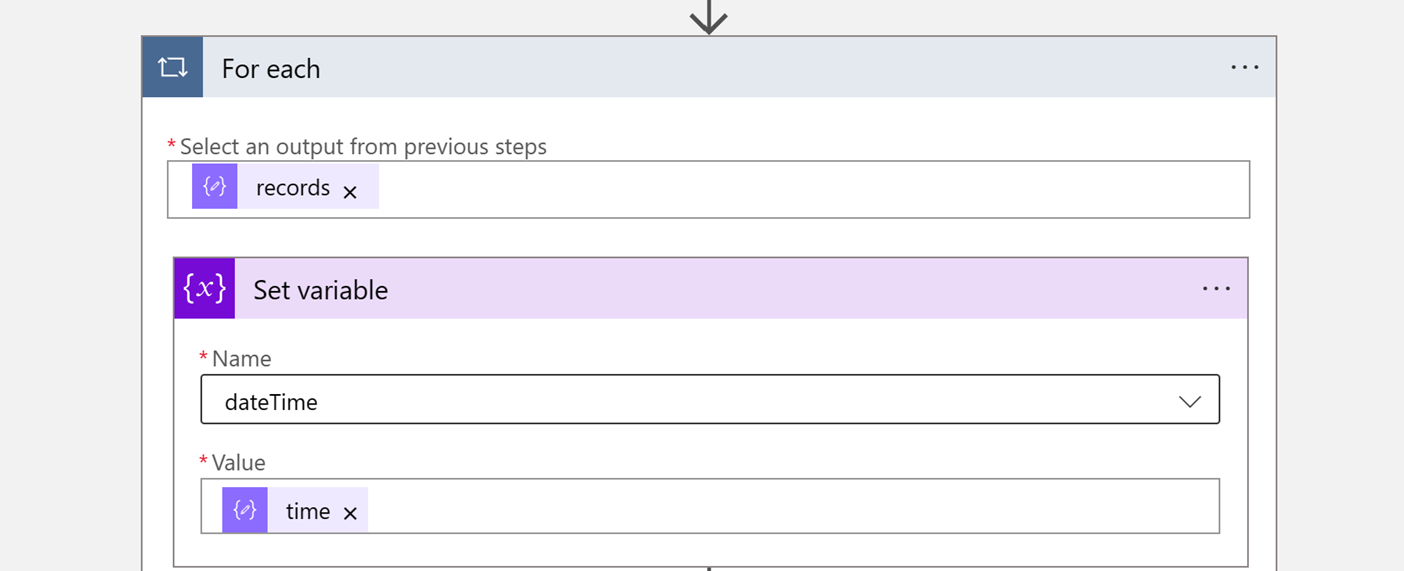Screen dimensions: 1404x571
Task: Open the Set variable ellipsis menu
Action: click(x=1216, y=289)
